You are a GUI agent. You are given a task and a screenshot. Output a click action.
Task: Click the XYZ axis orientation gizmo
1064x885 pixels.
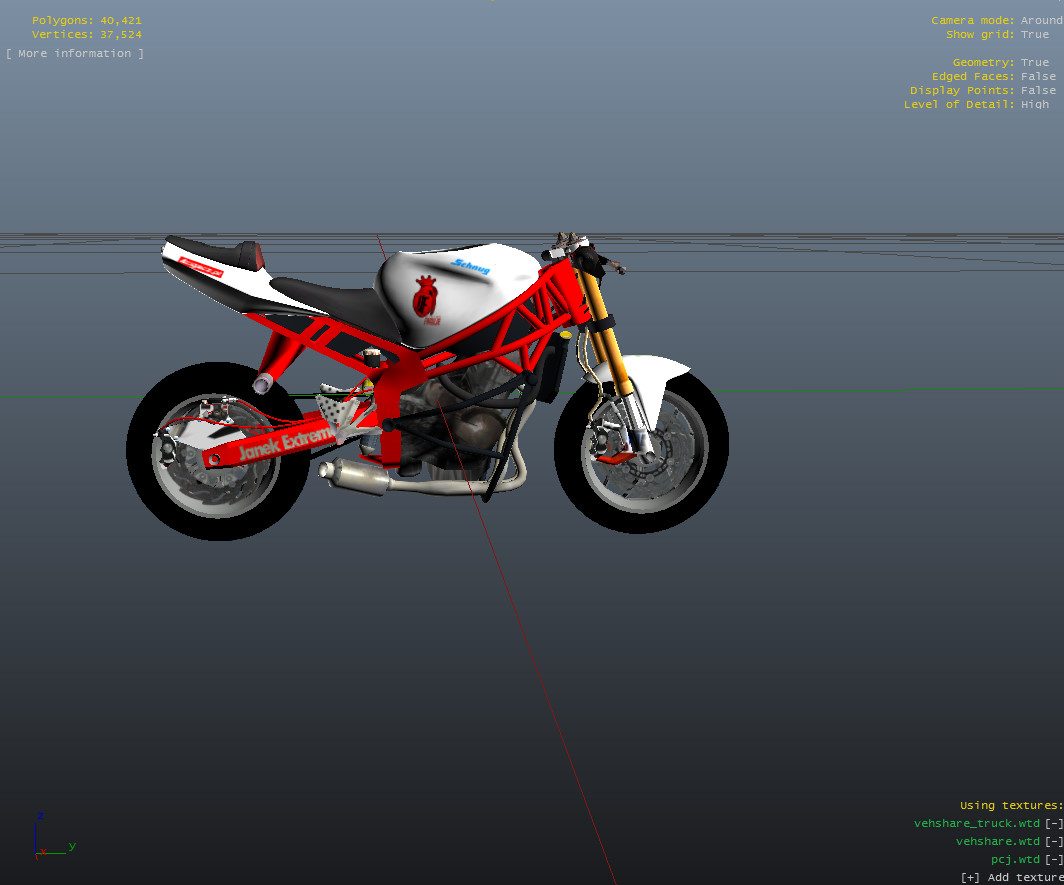[54, 836]
